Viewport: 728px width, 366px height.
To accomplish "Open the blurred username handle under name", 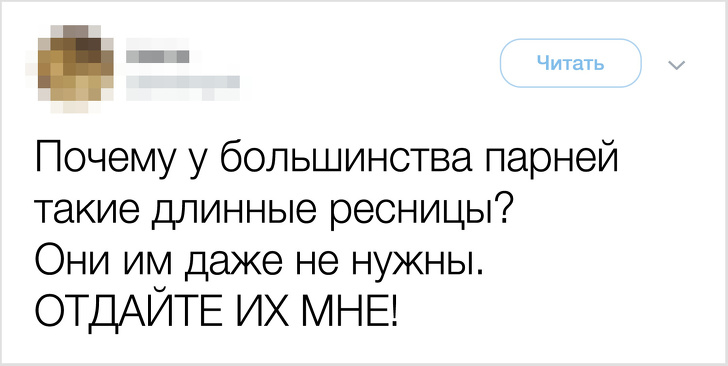I will pyautogui.click(x=183, y=83).
